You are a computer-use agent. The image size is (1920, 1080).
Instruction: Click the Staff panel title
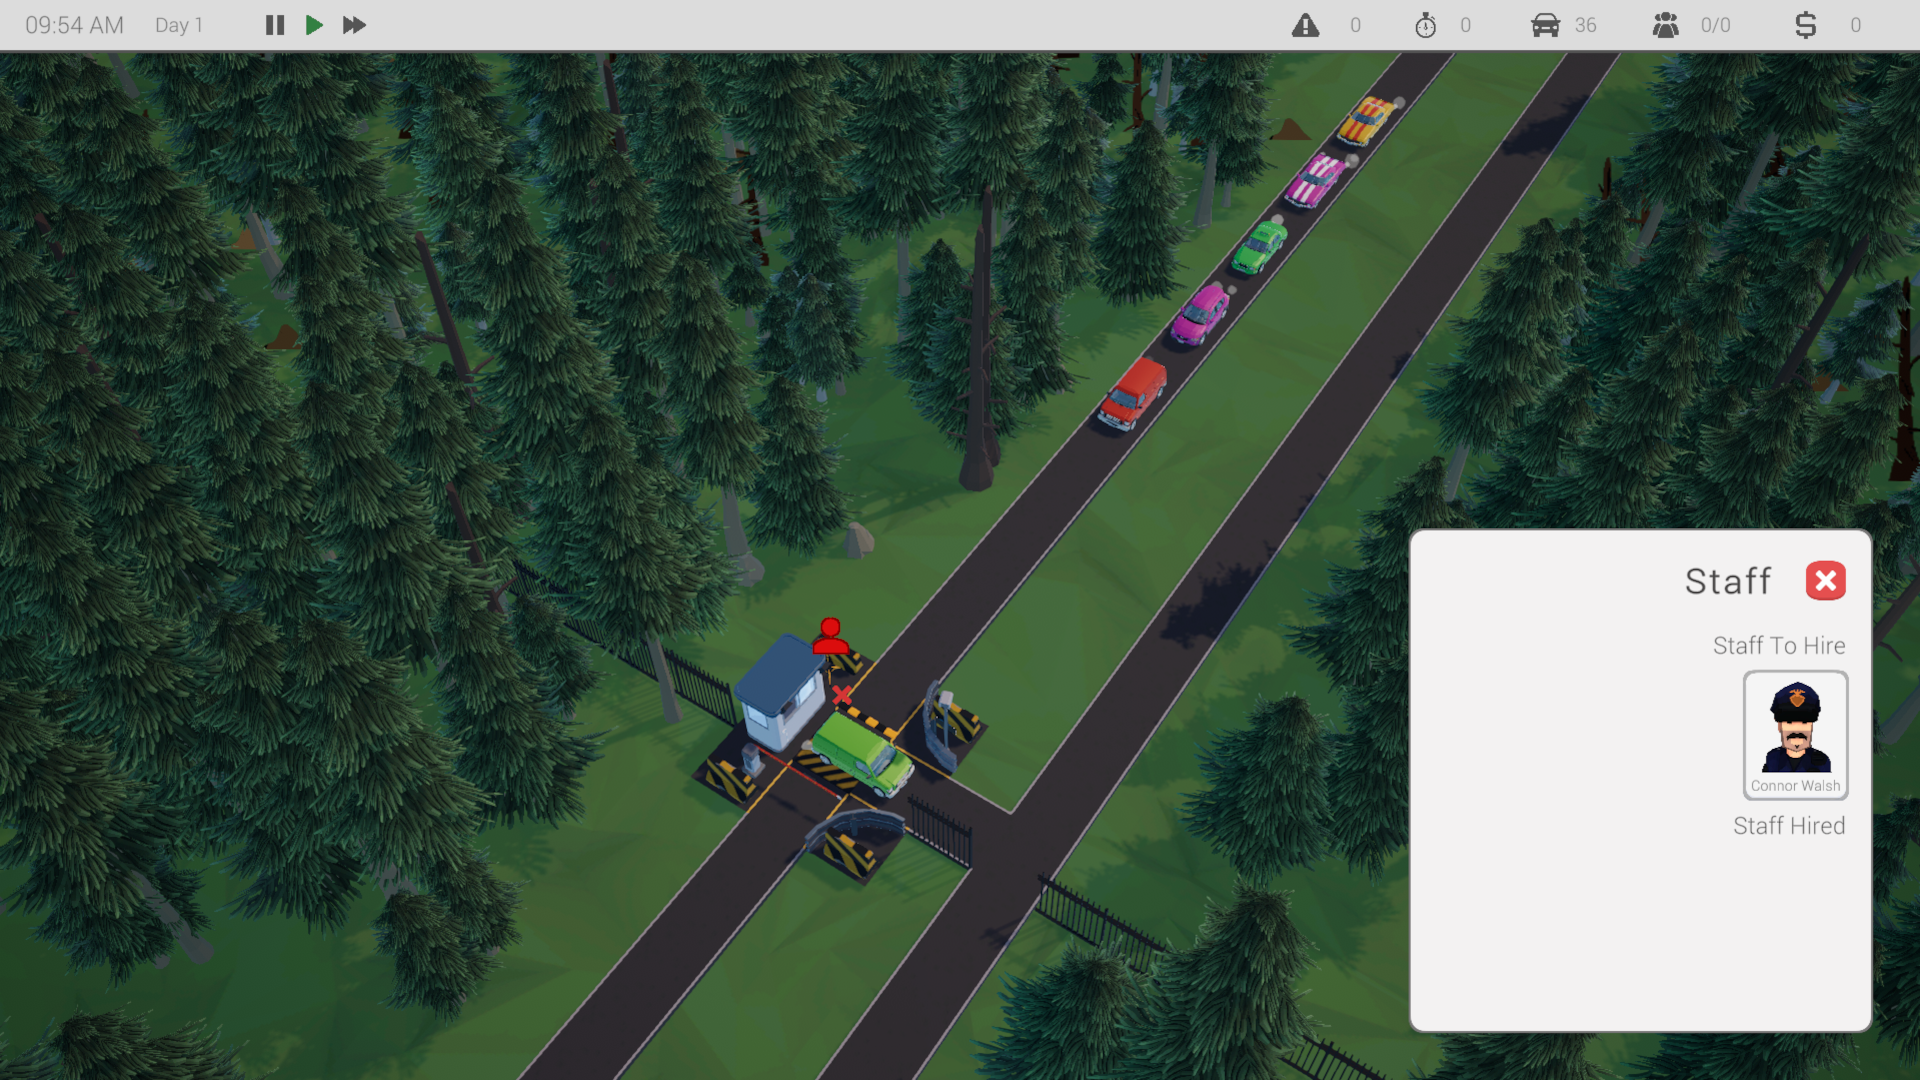tap(1728, 580)
